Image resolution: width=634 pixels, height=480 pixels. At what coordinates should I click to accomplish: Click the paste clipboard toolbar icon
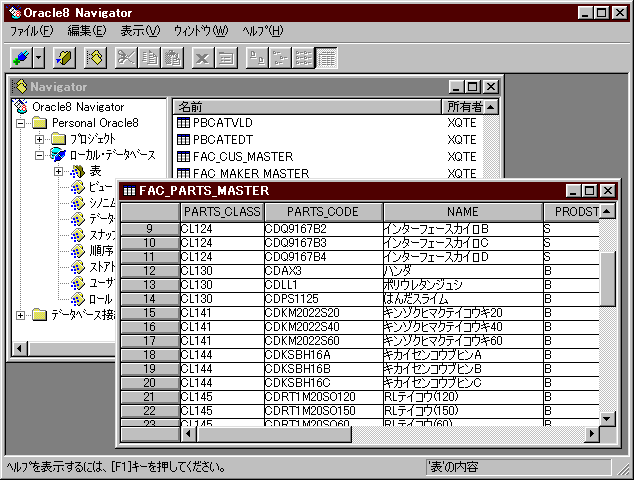173,58
